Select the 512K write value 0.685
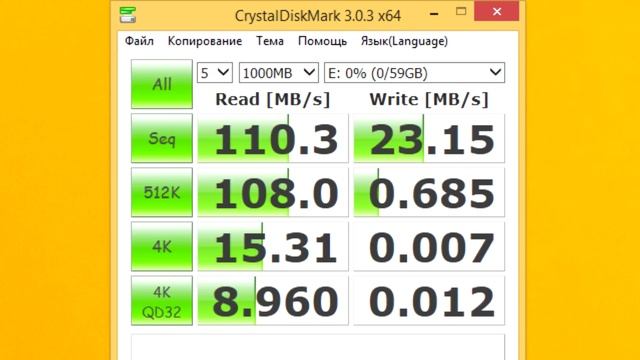This screenshot has height=360, width=640. point(429,192)
